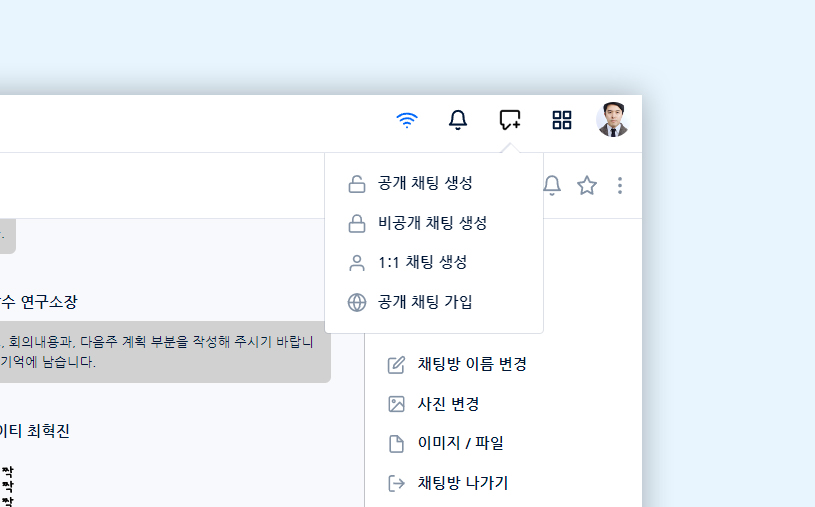Click open padlock icon beside 공개 채팅 생성

pos(357,184)
